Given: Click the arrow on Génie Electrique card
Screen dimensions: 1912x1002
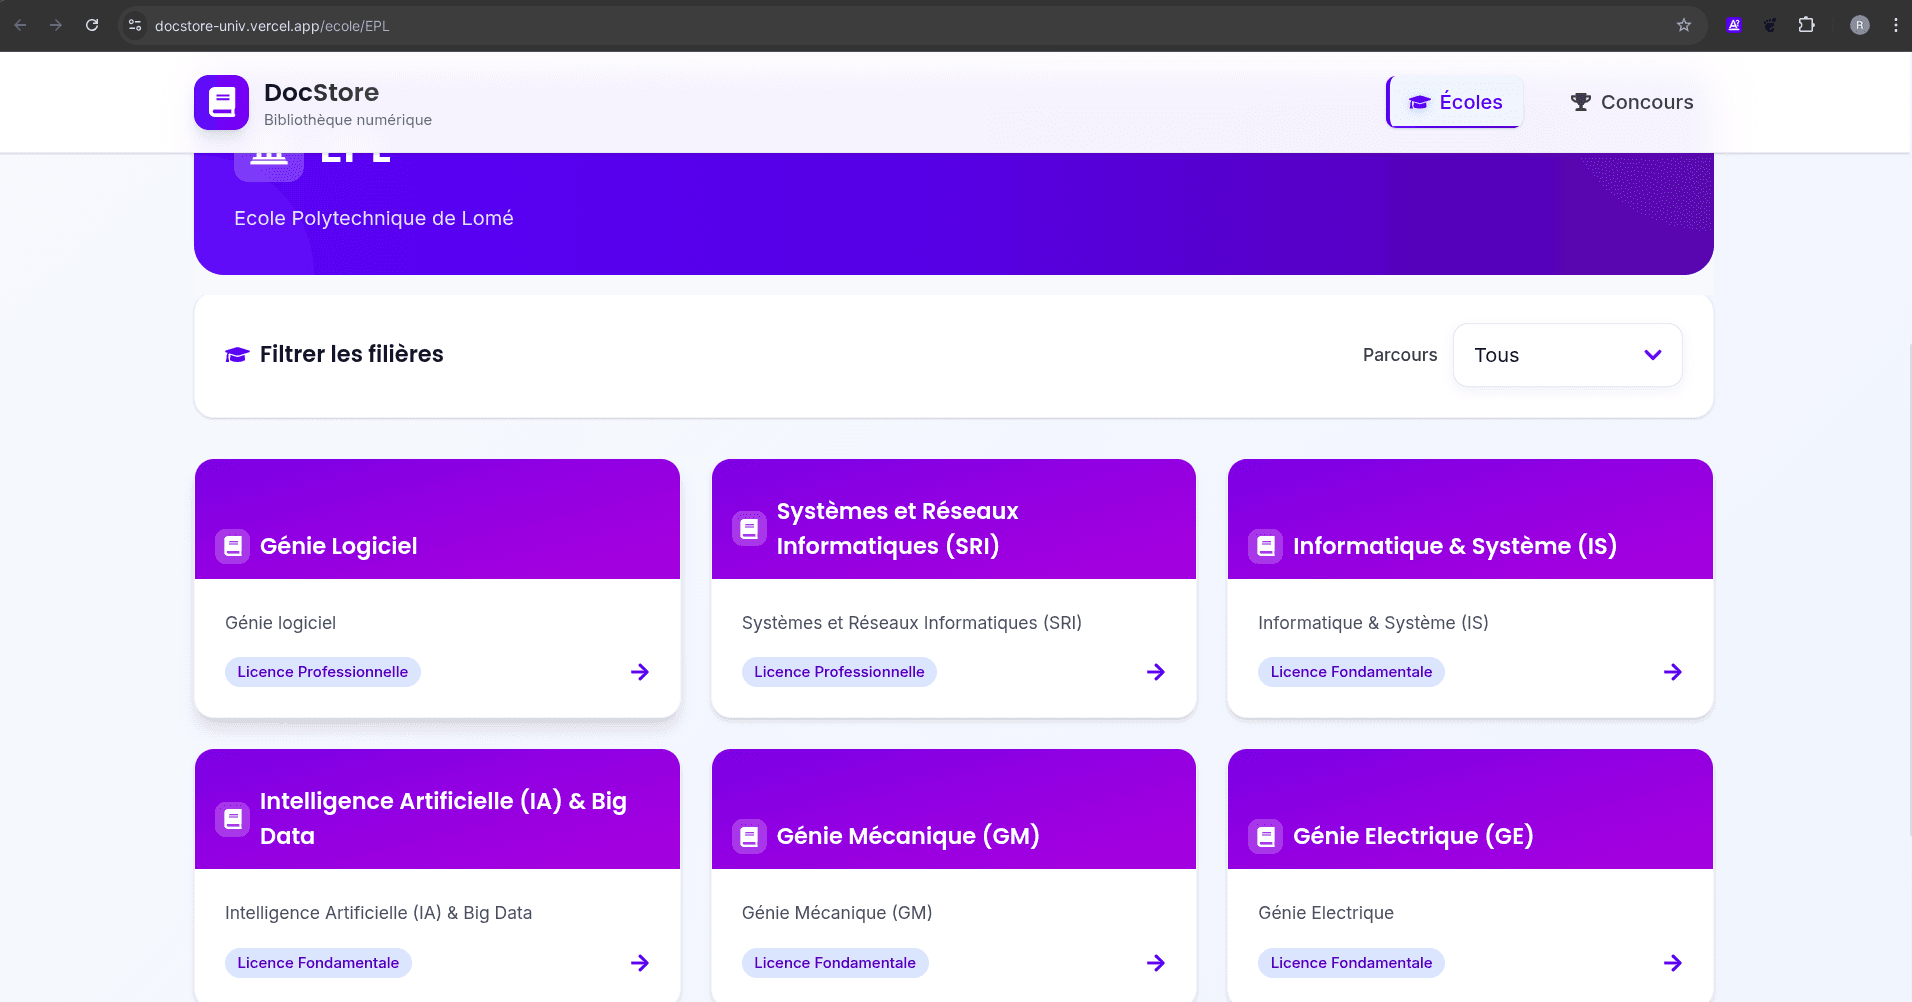Looking at the screenshot, I should point(1672,963).
